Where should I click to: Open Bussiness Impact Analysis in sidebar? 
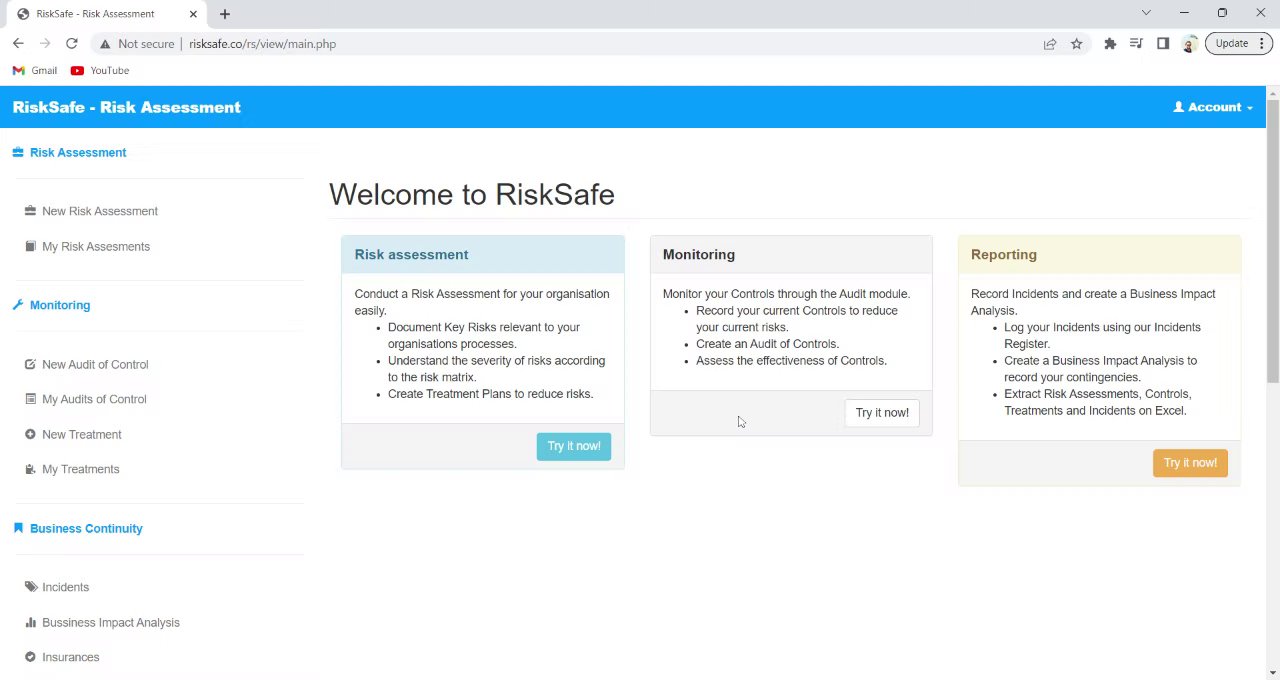tap(111, 622)
